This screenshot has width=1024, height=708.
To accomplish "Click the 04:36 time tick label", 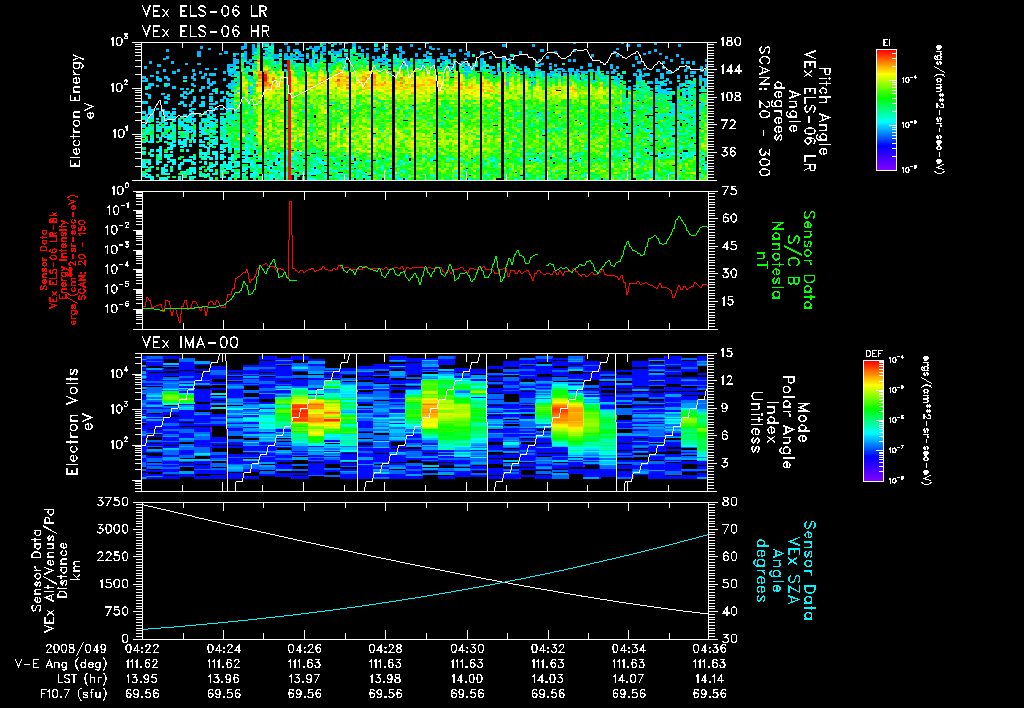I will (x=709, y=649).
